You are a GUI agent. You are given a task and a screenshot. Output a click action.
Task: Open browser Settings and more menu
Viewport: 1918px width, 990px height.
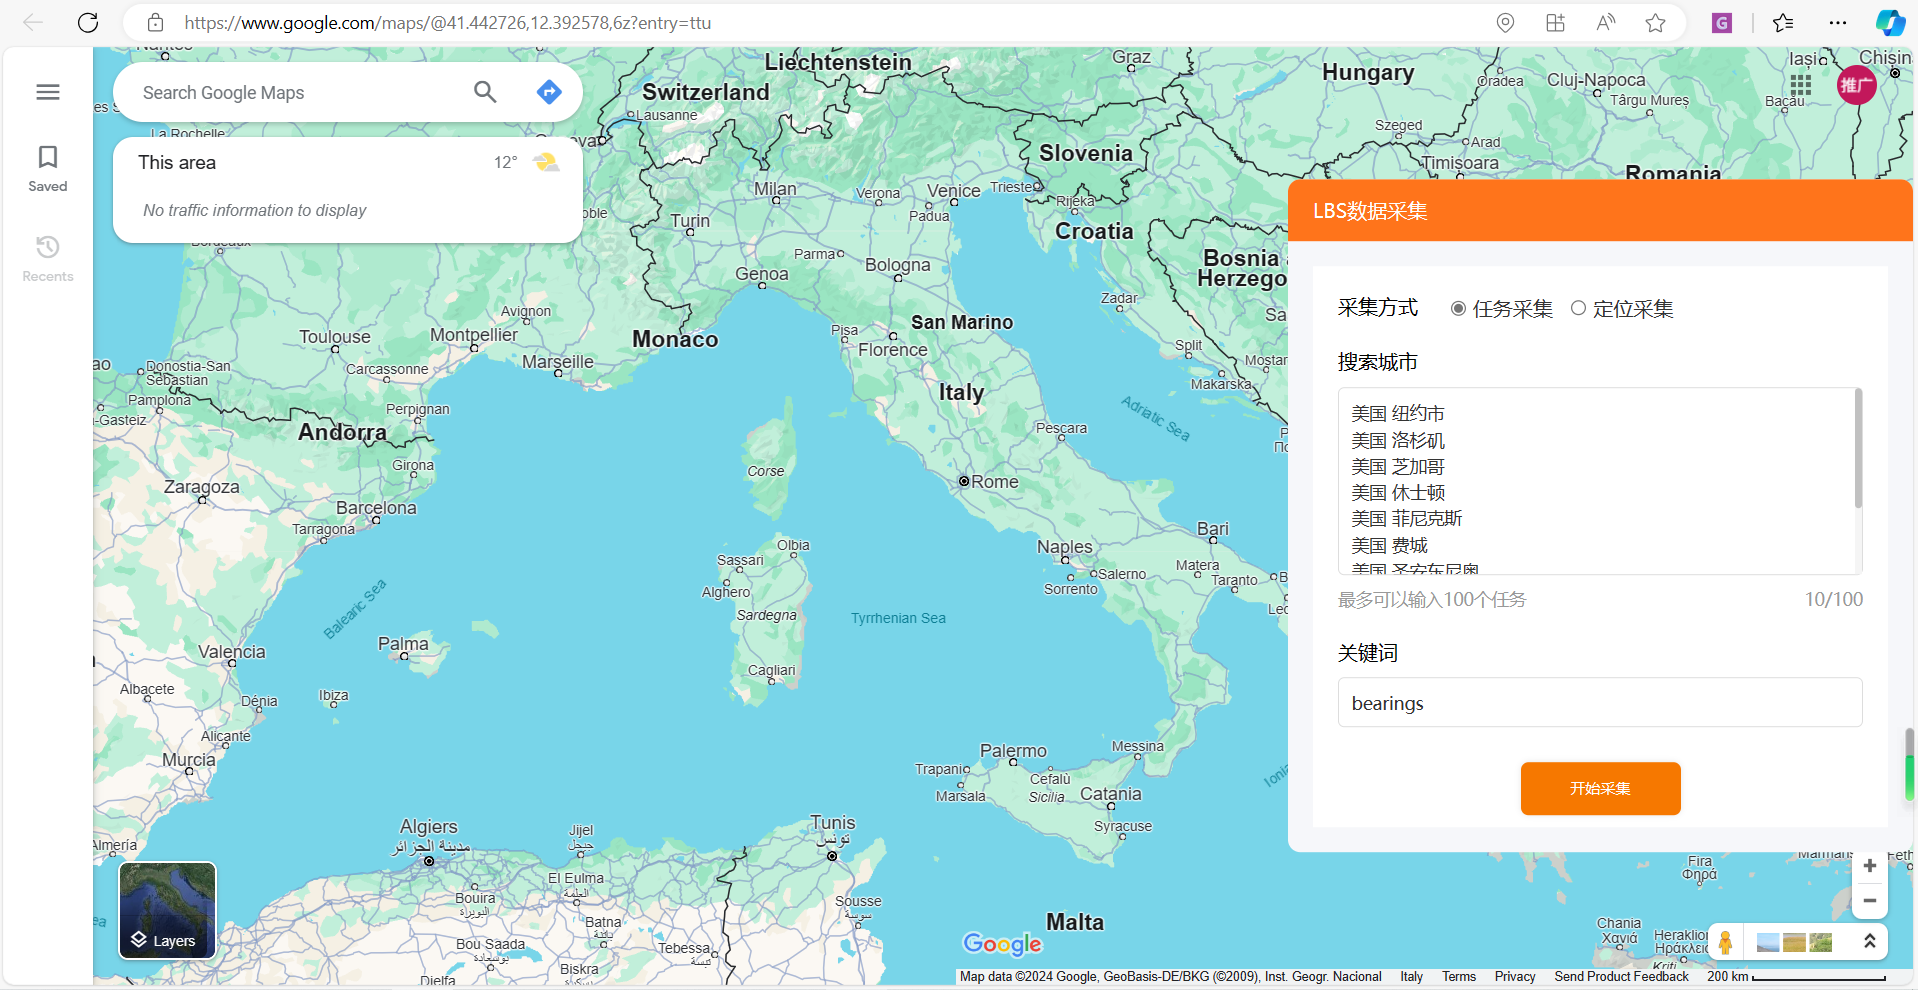[x=1838, y=23]
